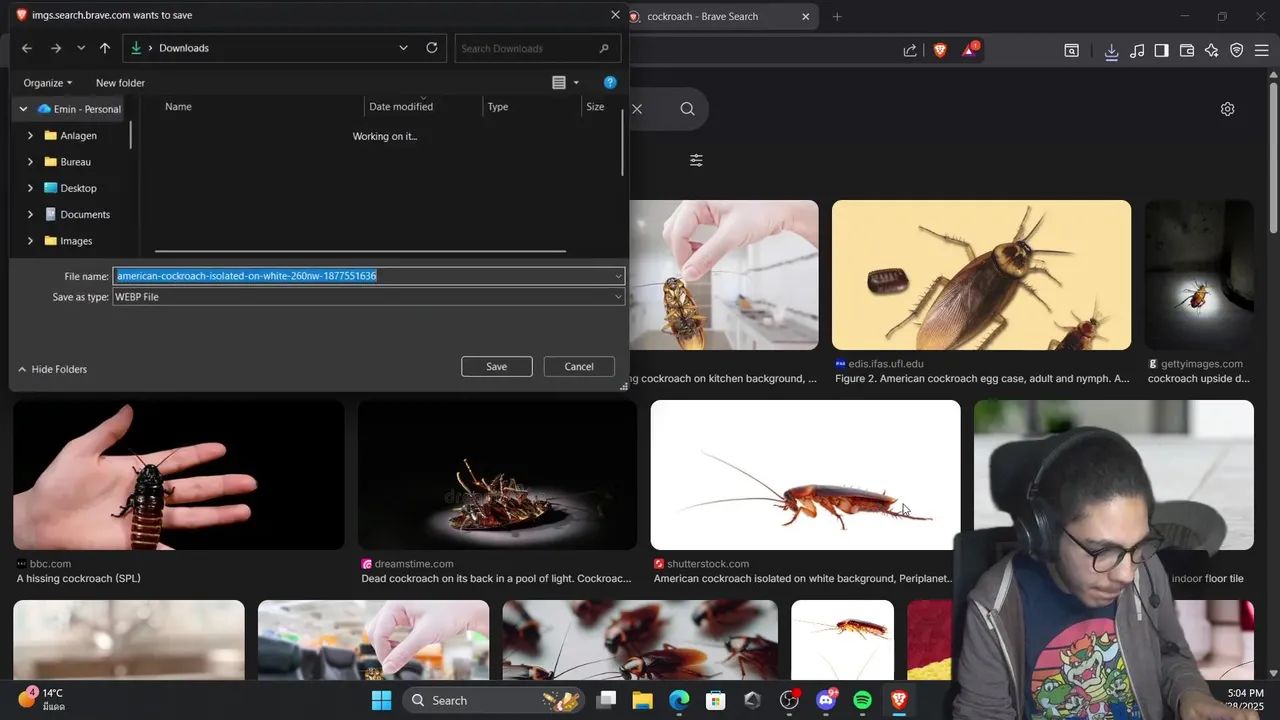Image resolution: width=1280 pixels, height=720 pixels.
Task: Open Leo AI sparkle icon
Action: click(x=1212, y=50)
